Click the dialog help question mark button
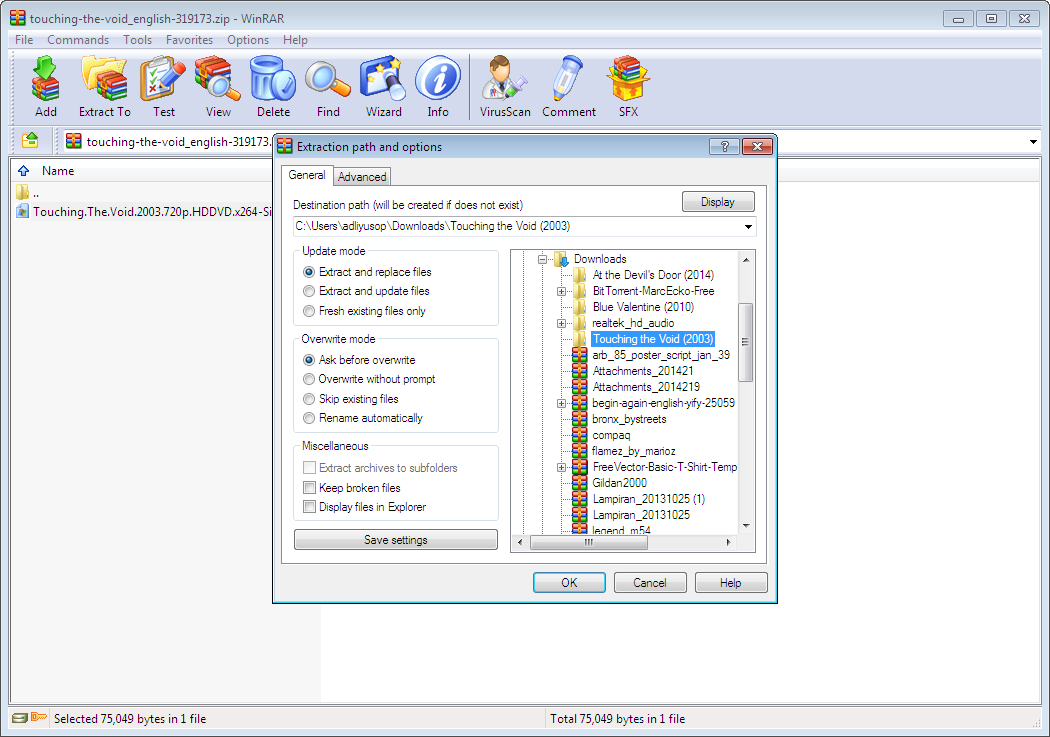Viewport: 1050px width, 737px height. click(x=724, y=147)
